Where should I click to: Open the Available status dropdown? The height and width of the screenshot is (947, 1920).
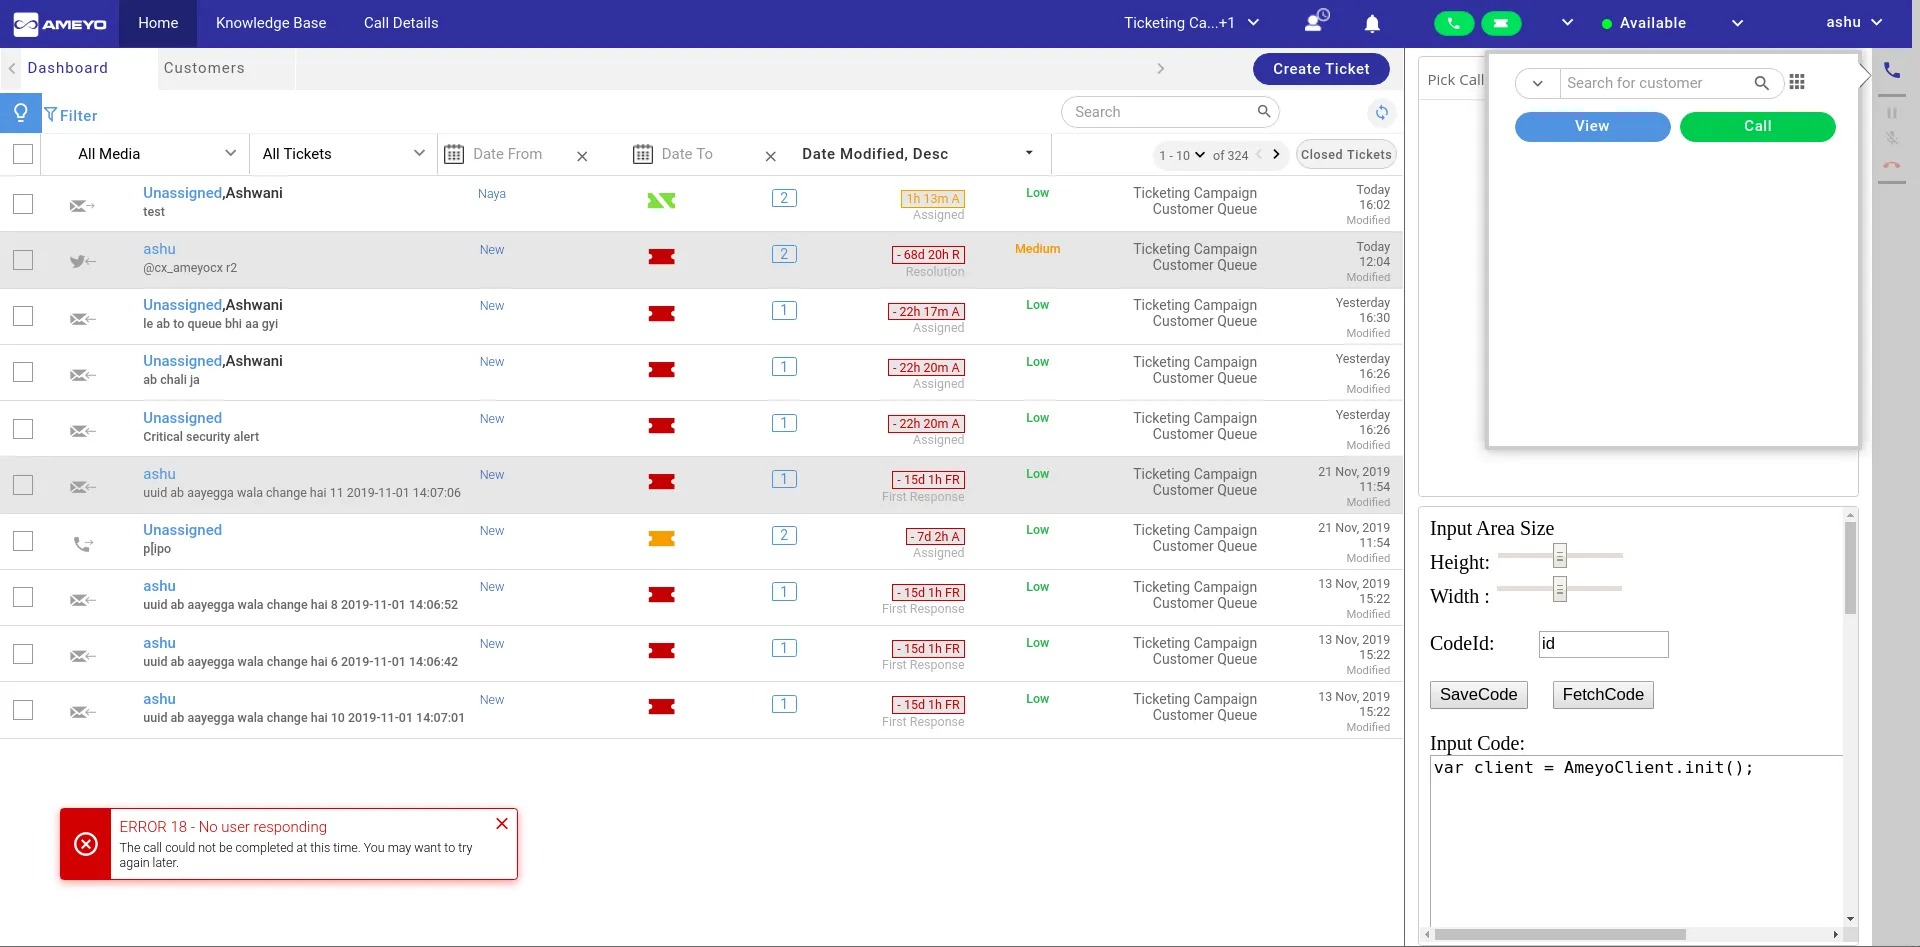1736,23
